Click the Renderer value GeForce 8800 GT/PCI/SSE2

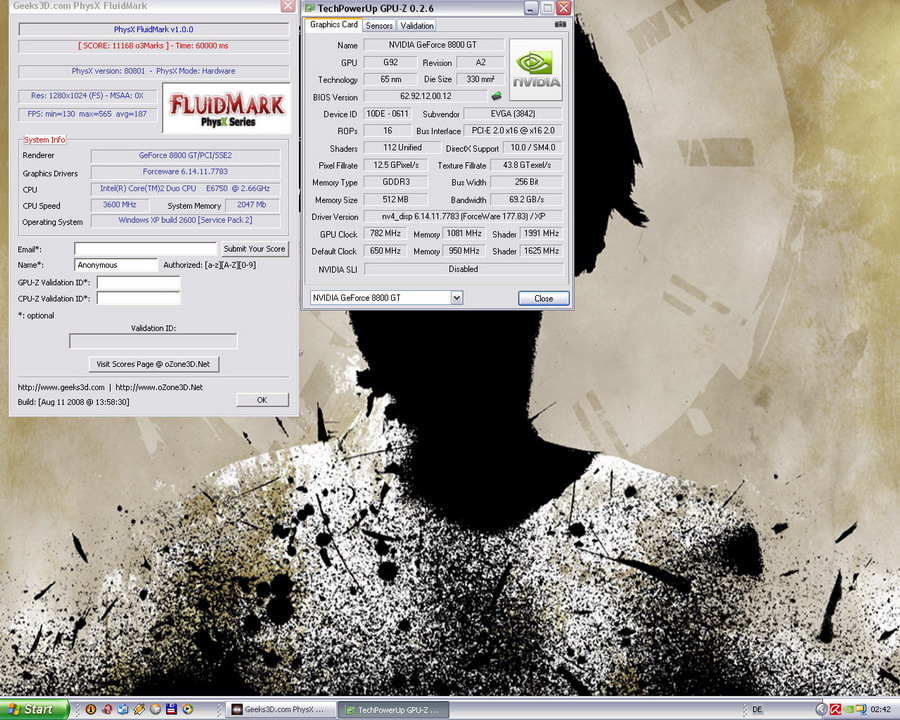[x=185, y=155]
